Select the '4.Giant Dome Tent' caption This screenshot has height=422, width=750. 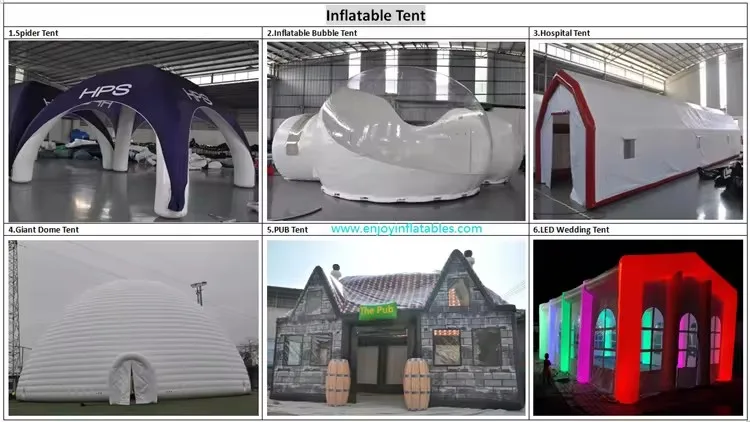click(x=44, y=230)
